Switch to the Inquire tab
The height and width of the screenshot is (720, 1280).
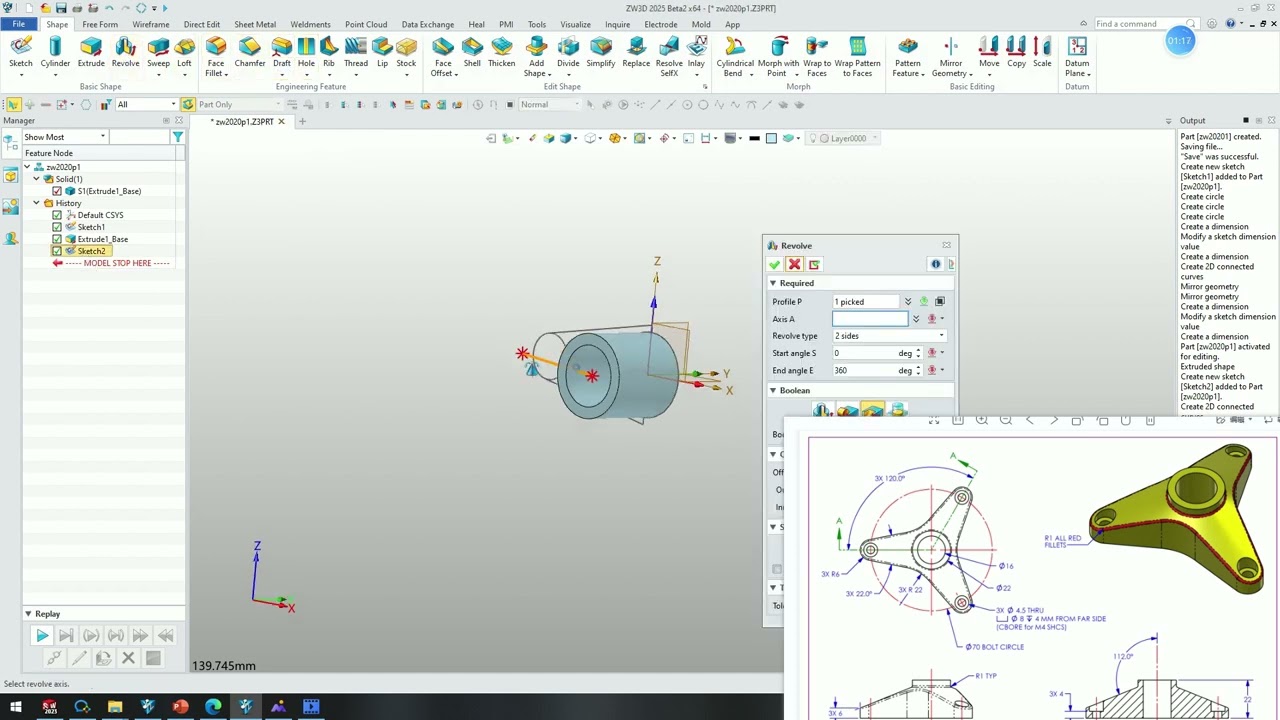[x=617, y=24]
